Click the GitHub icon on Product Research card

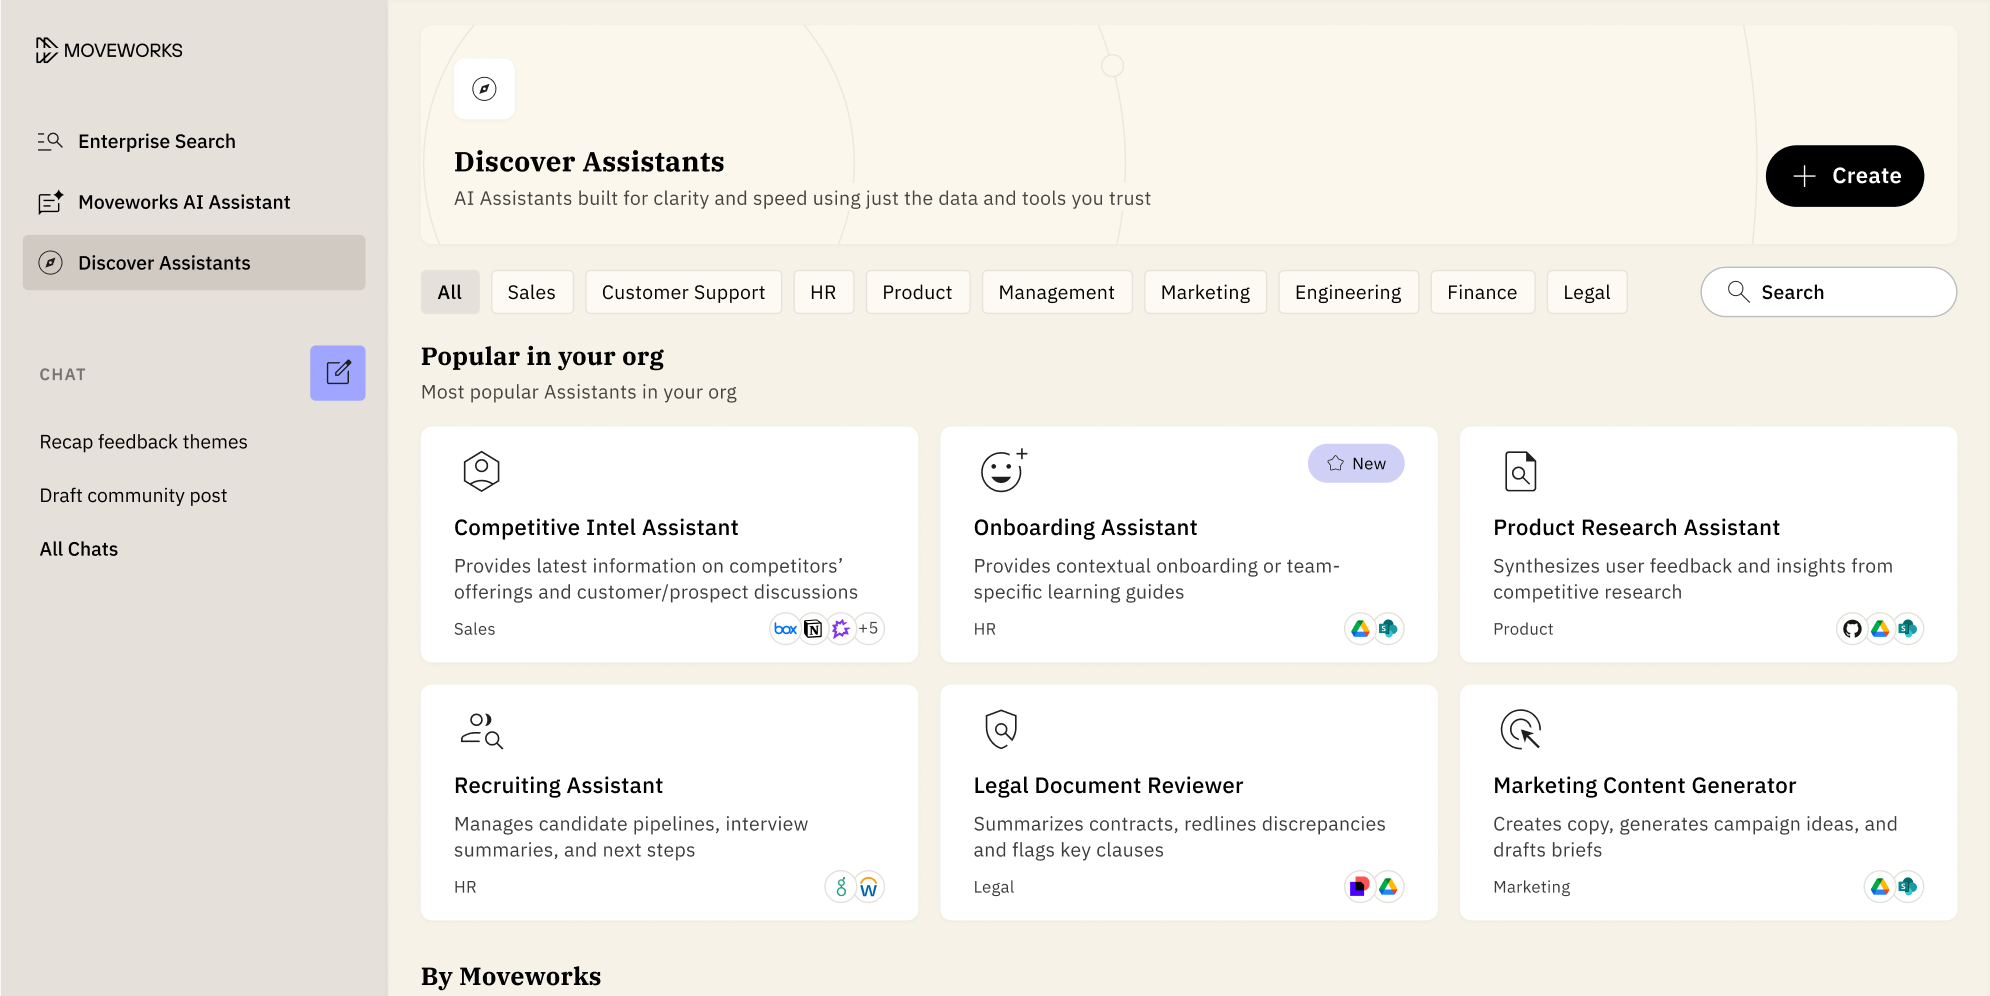pos(1852,629)
